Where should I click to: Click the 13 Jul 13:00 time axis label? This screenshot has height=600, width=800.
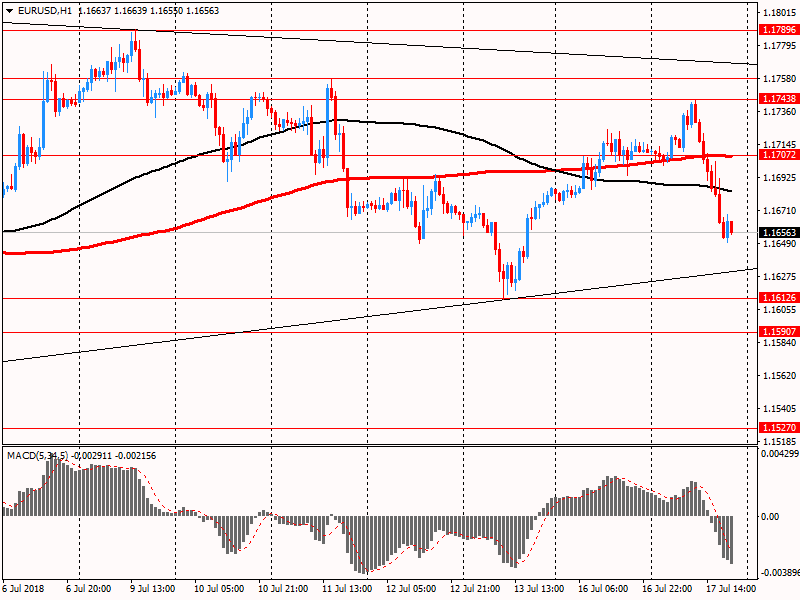pos(539,589)
